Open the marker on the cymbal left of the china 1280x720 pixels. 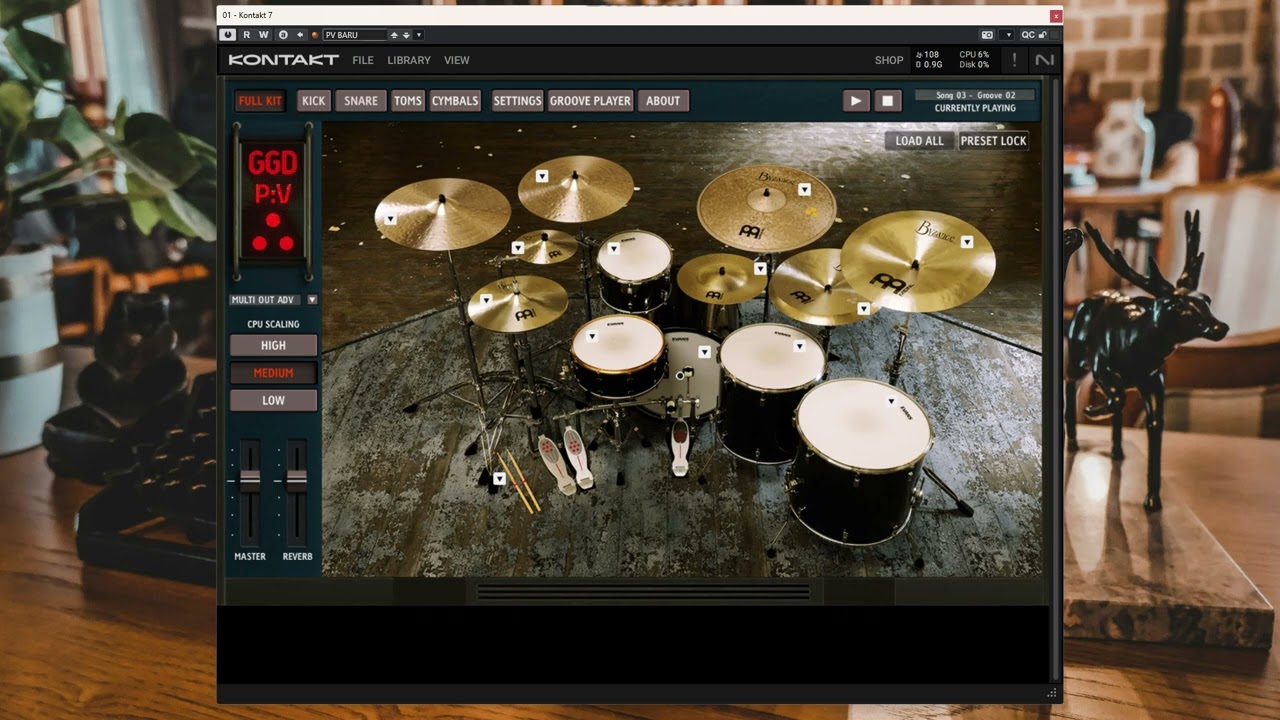click(x=864, y=310)
